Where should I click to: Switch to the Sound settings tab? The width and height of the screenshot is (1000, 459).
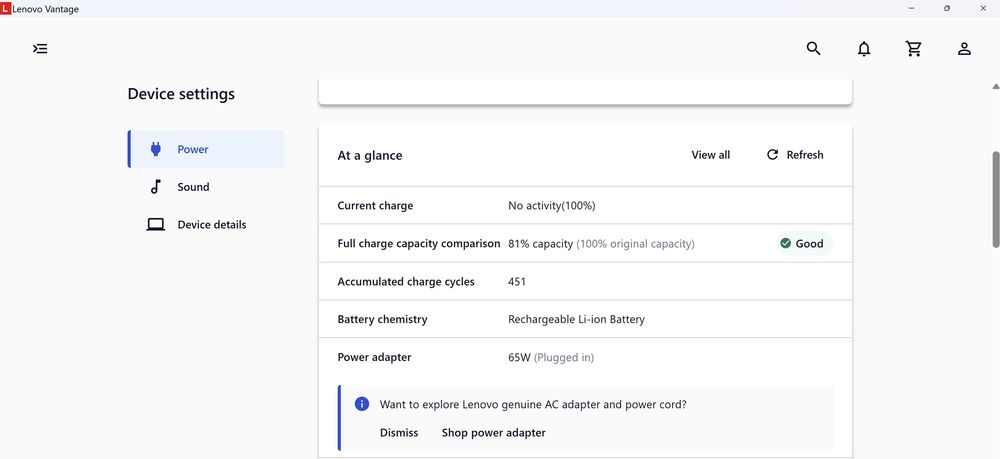[194, 187]
